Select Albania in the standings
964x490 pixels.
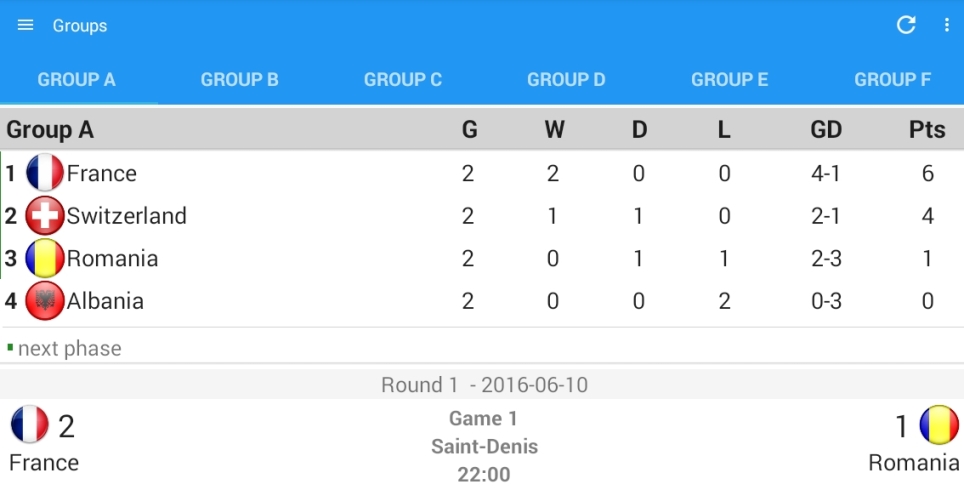coord(105,301)
